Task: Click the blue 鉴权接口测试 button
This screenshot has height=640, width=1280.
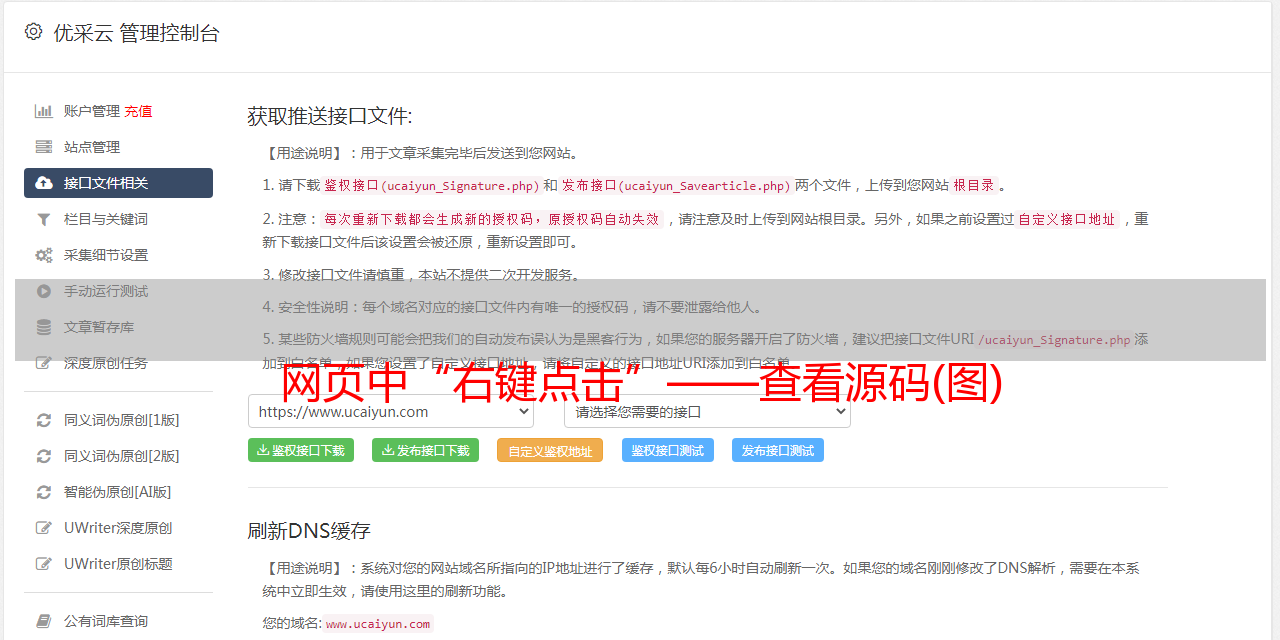Action: click(x=668, y=450)
